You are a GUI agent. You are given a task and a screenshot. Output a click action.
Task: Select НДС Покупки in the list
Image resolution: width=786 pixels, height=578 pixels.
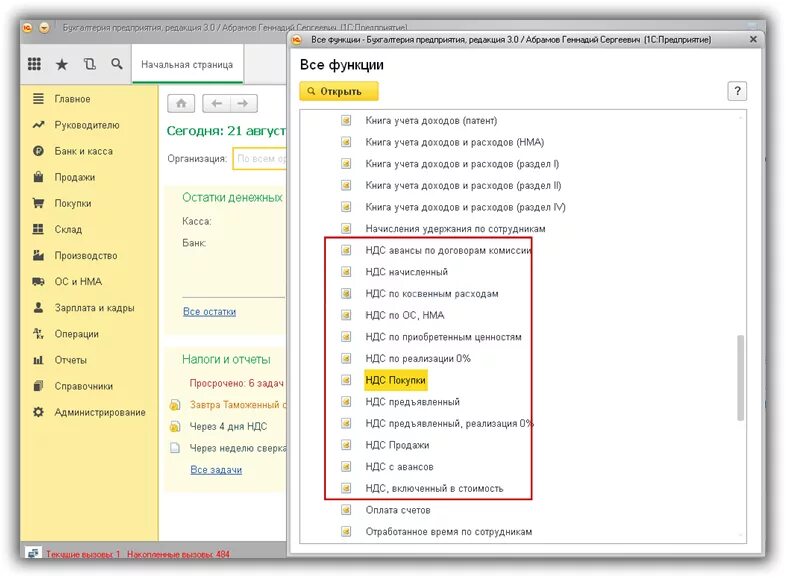point(395,380)
